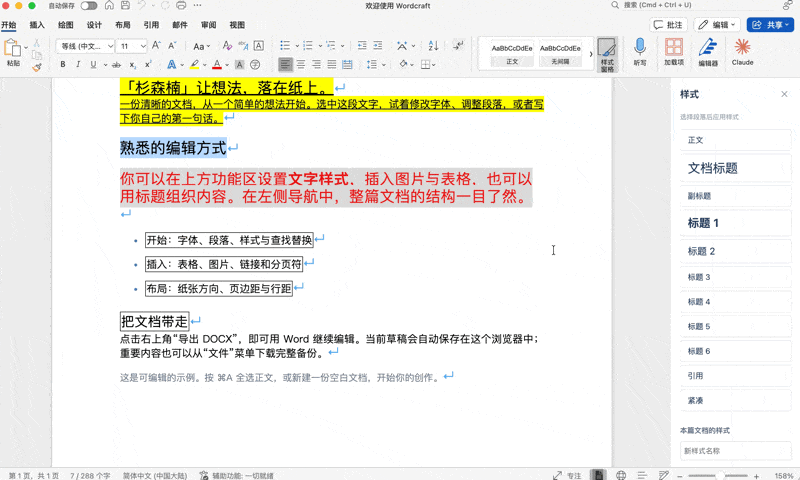
Task: Click the Home icon in title bar
Action: click(109, 6)
